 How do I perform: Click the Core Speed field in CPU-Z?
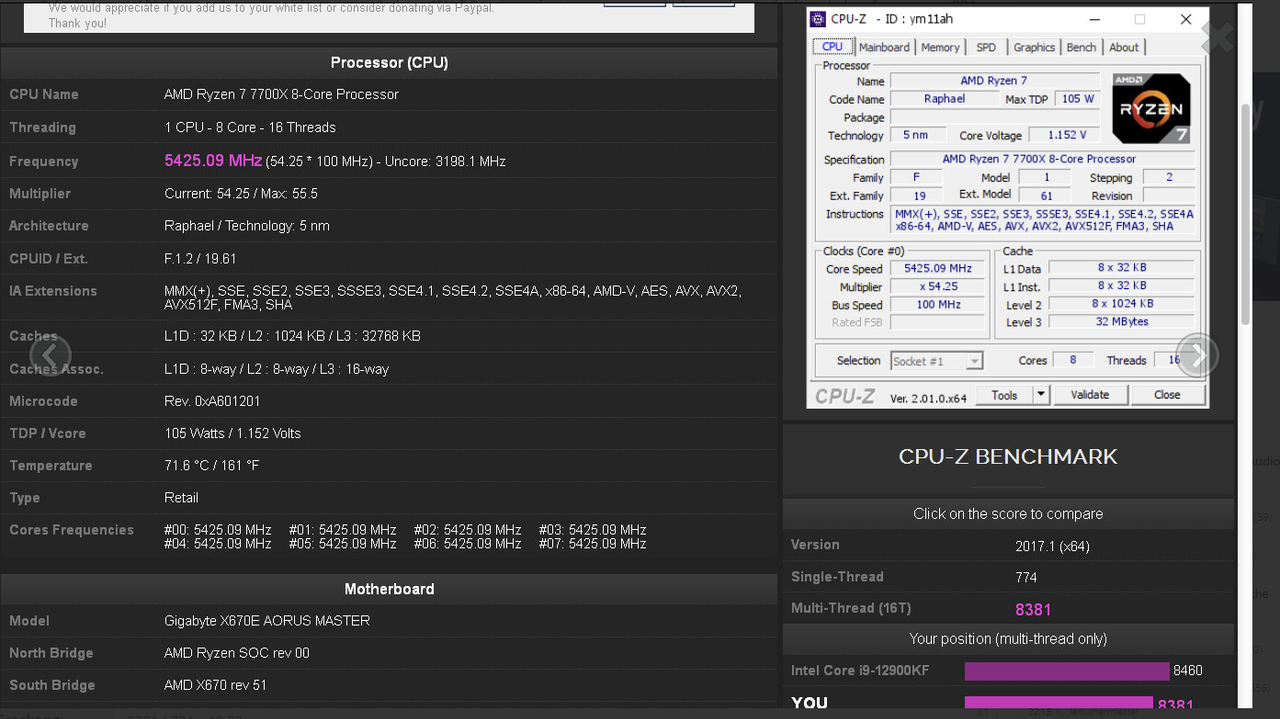pos(938,268)
